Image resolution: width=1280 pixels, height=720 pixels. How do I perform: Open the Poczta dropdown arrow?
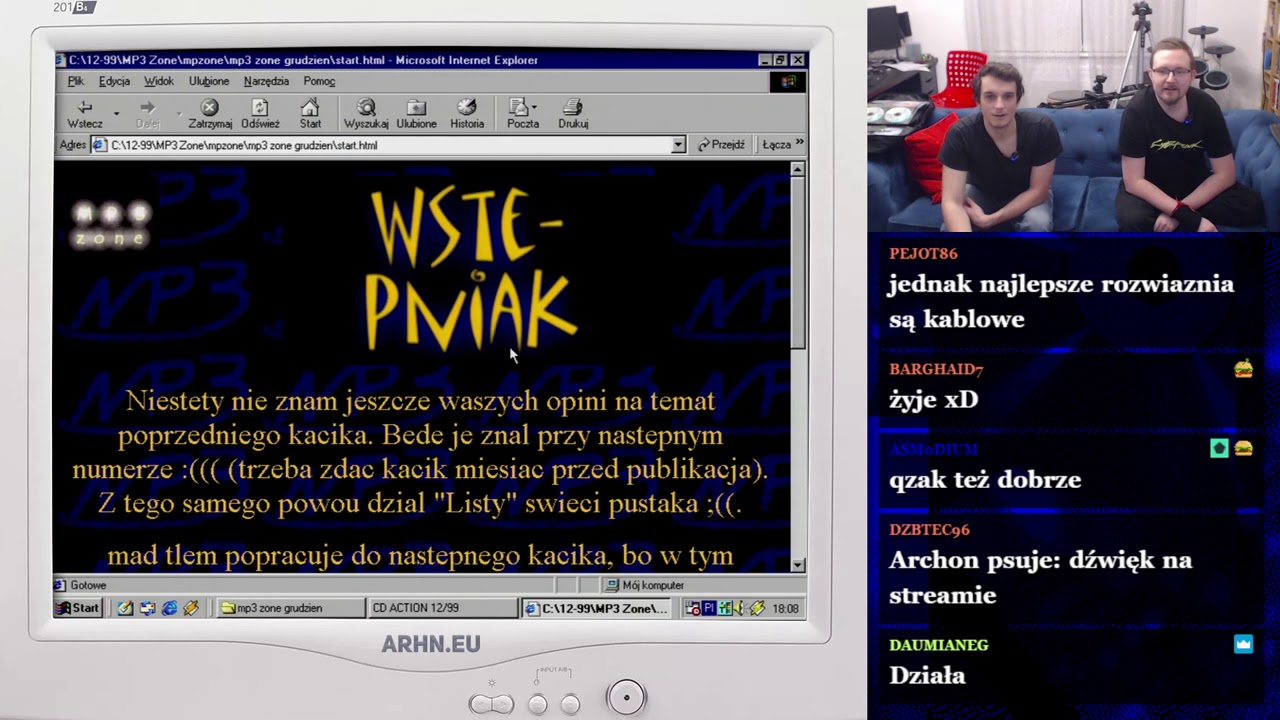tap(534, 106)
